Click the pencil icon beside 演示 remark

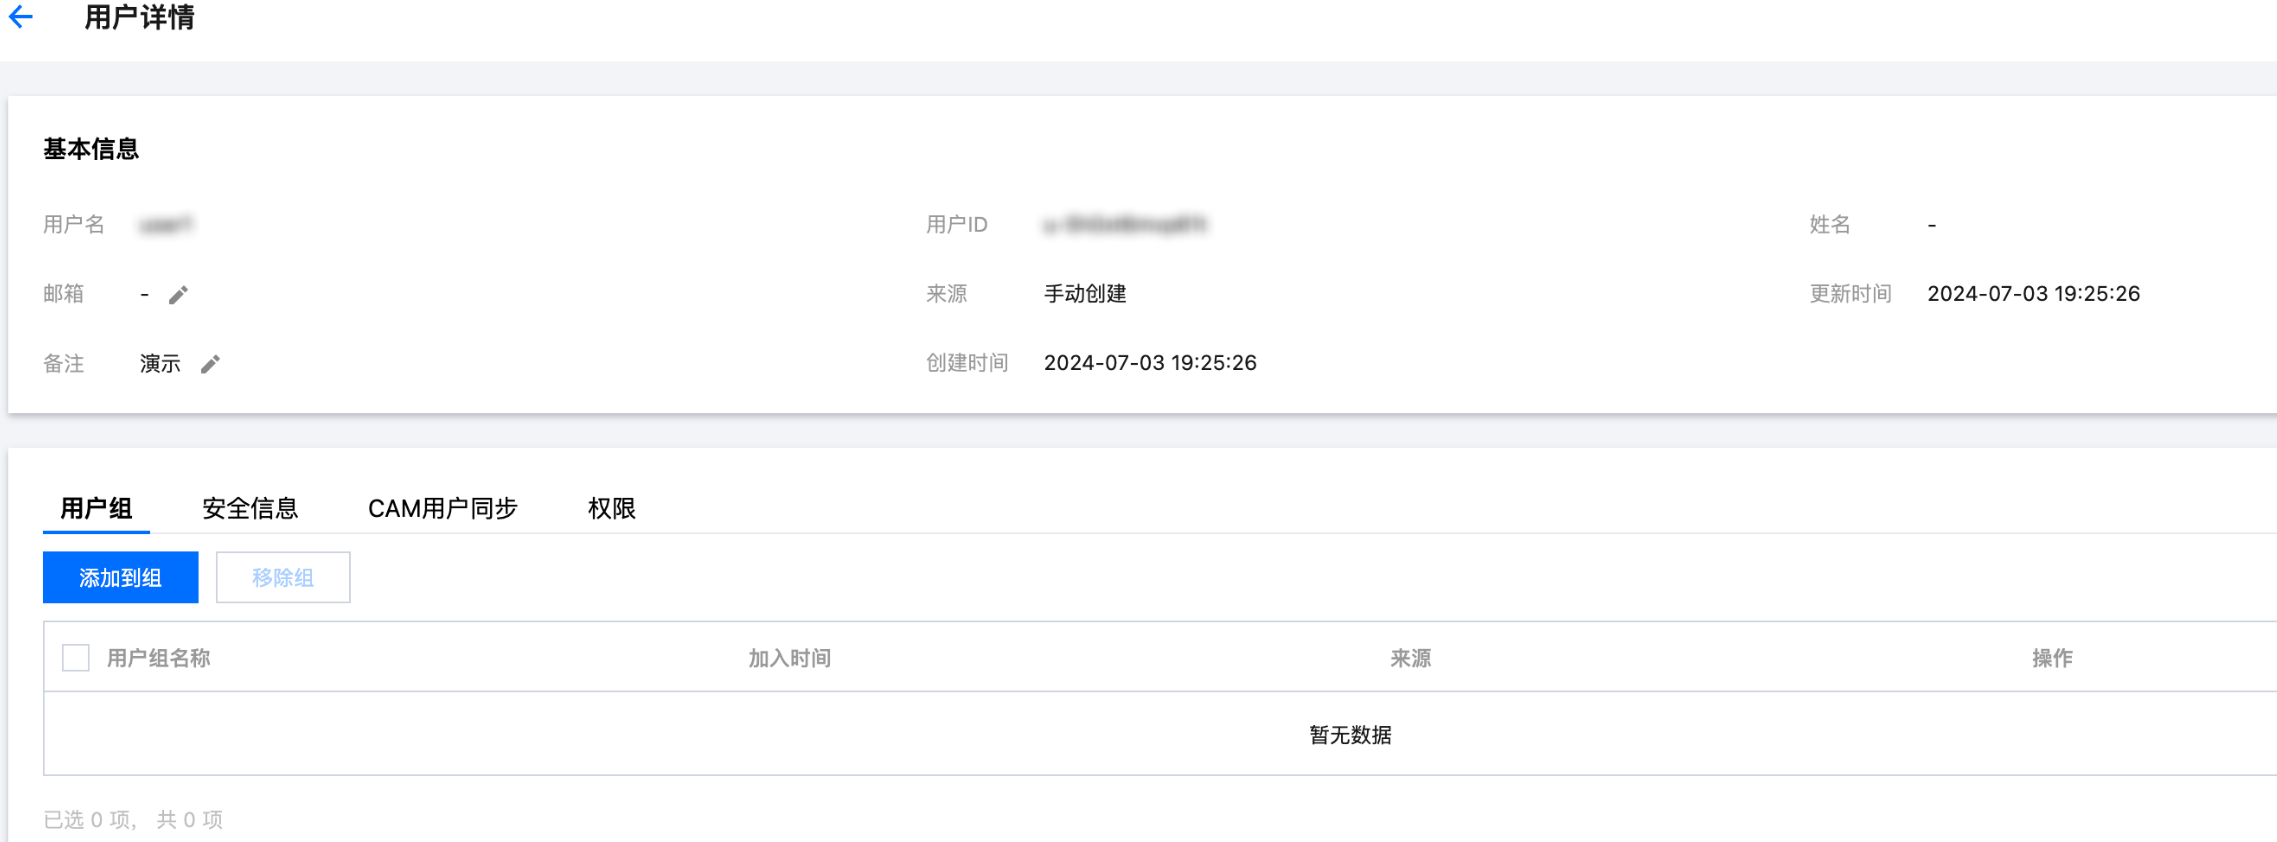pos(210,364)
